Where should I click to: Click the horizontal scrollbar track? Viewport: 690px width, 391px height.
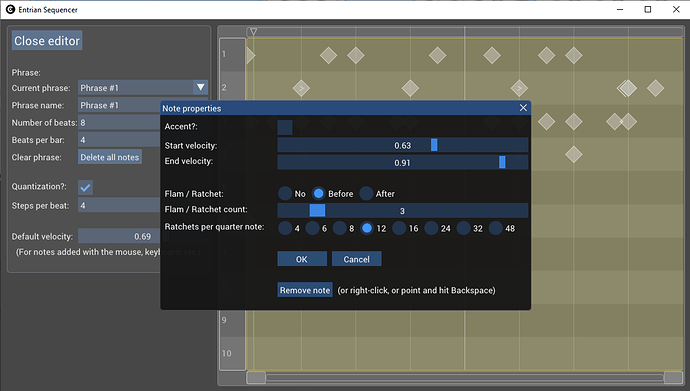[x=464, y=377]
